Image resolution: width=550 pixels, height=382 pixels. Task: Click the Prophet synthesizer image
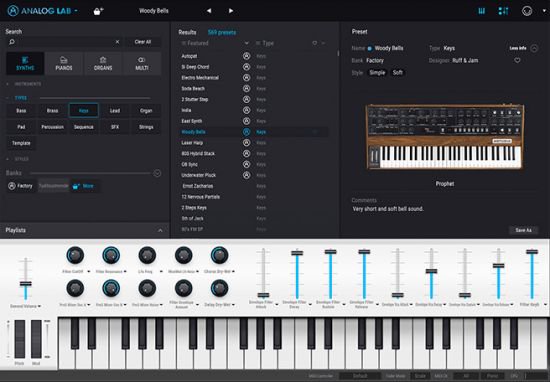(445, 137)
